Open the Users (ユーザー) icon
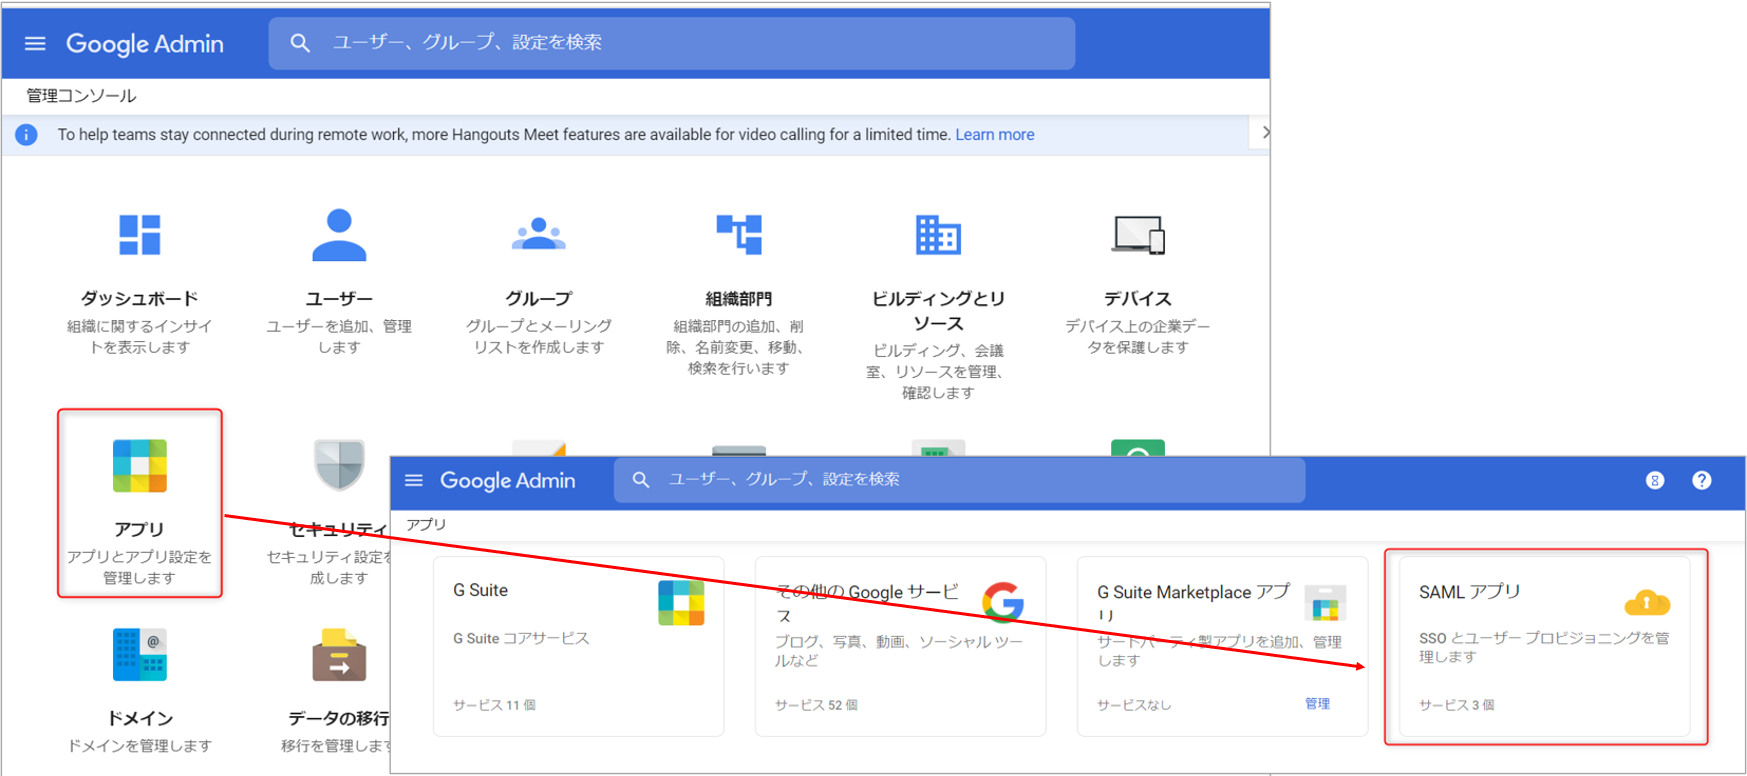Screen dimensions: 1747x776 tap(339, 236)
